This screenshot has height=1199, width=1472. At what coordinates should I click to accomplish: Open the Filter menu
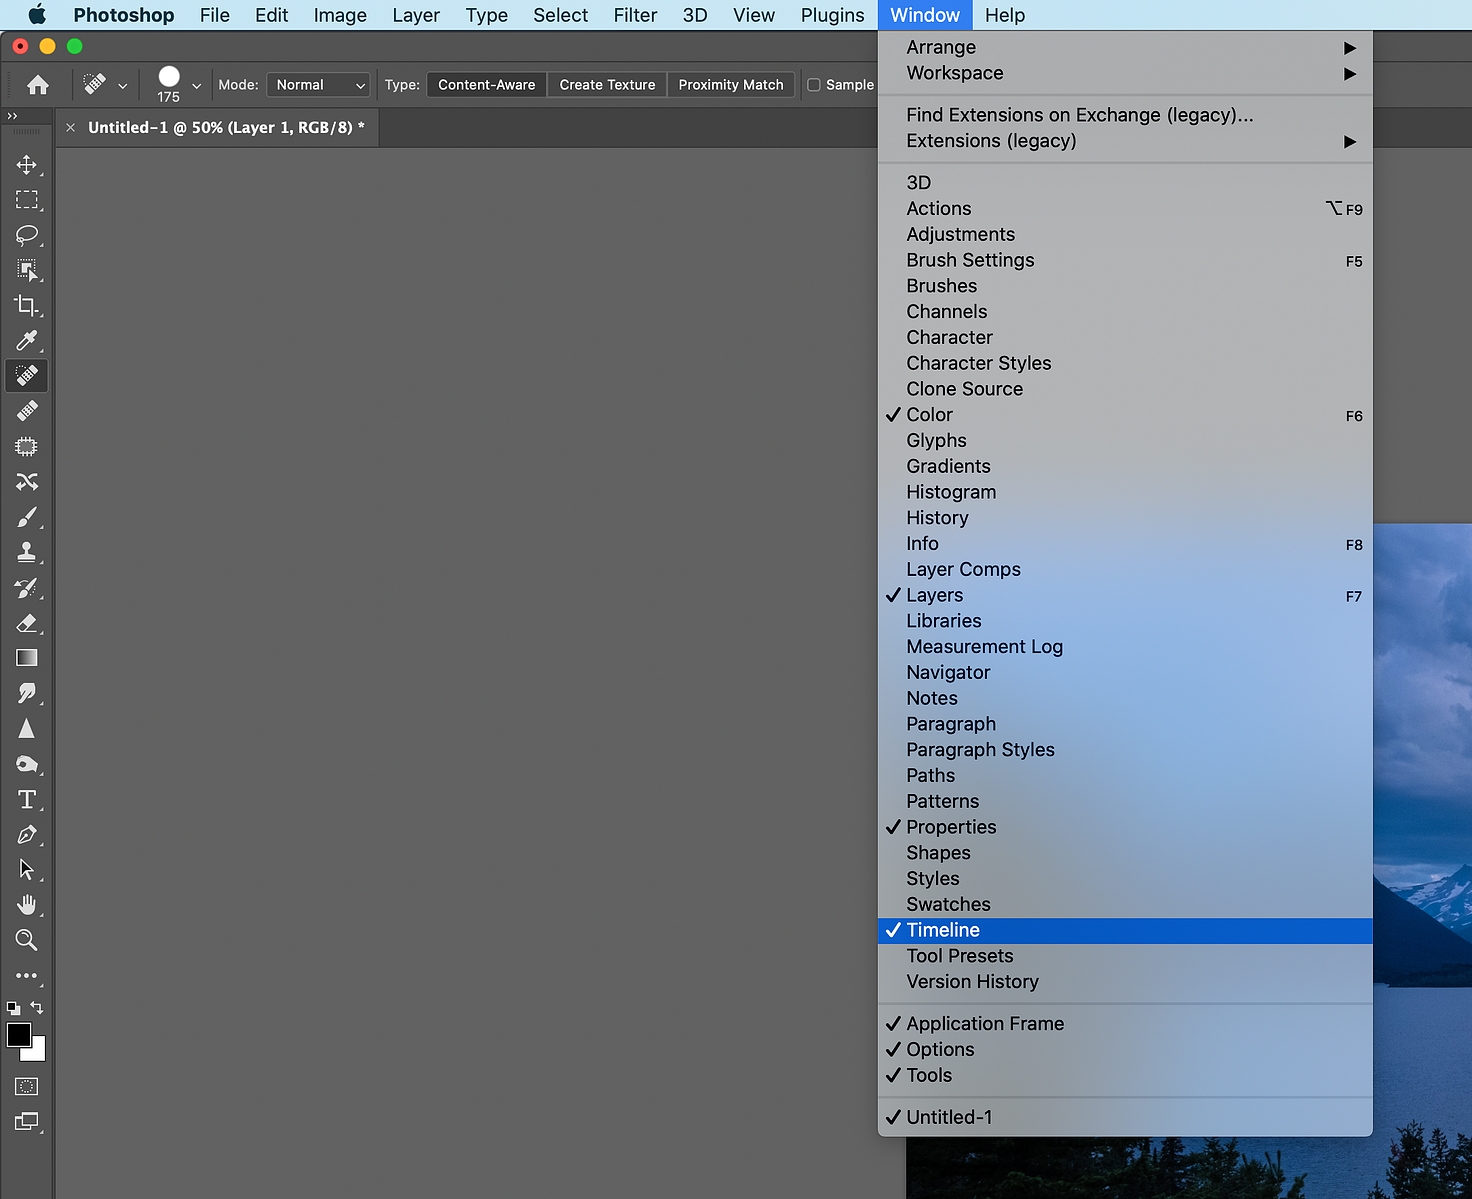tap(635, 15)
